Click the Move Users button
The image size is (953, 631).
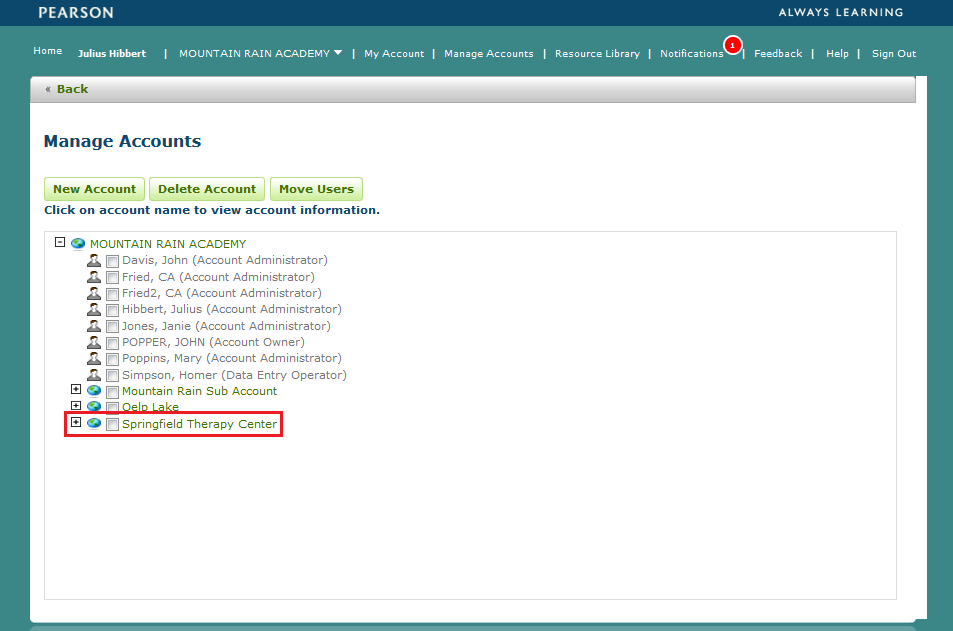pyautogui.click(x=316, y=189)
